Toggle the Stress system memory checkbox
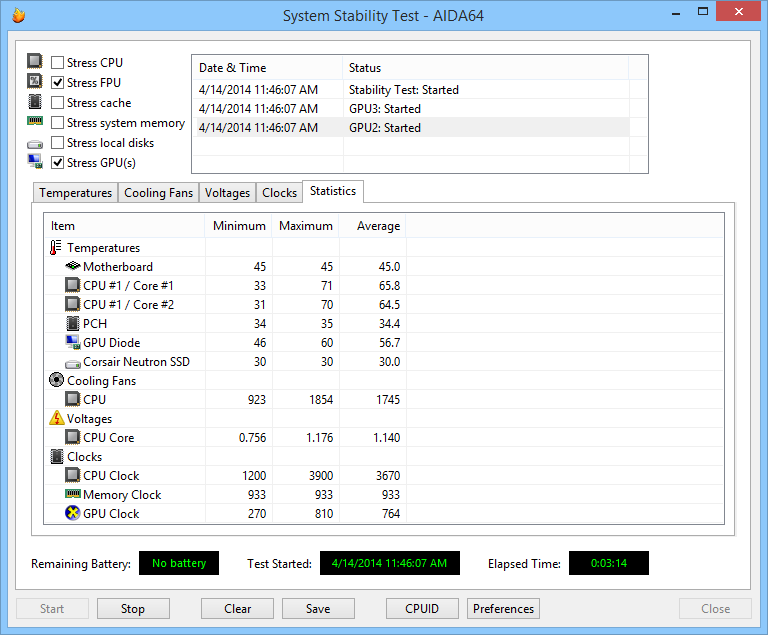This screenshot has width=768, height=635. coord(58,123)
